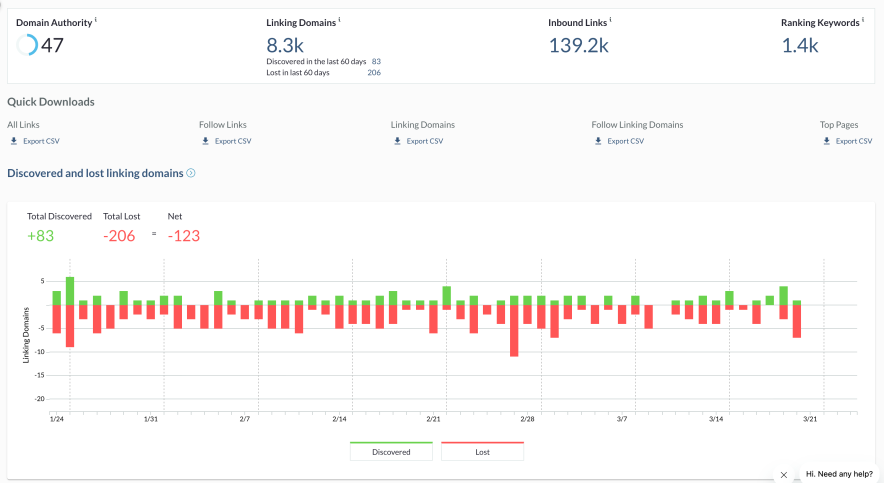
Task: Toggle the Lost legend series
Action: (483, 451)
